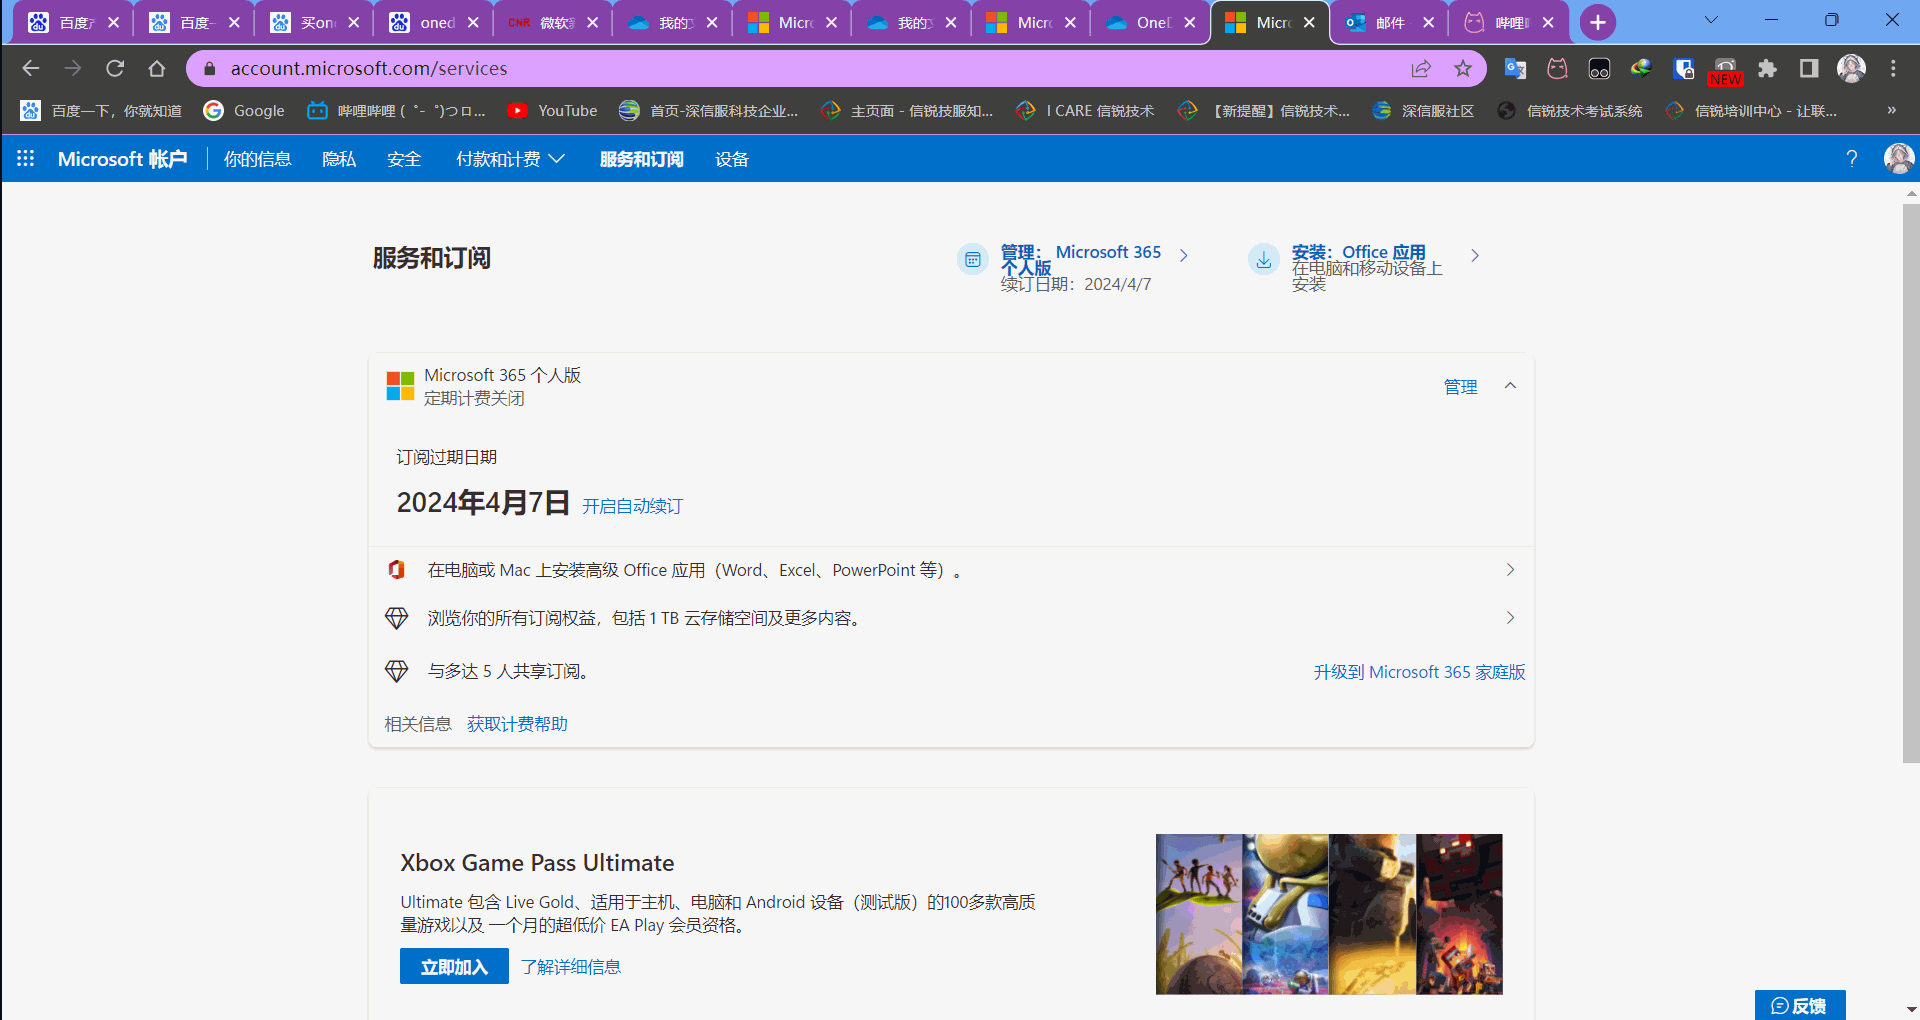Go to the browser home icon
This screenshot has height=1020, width=1920.
pyautogui.click(x=157, y=68)
